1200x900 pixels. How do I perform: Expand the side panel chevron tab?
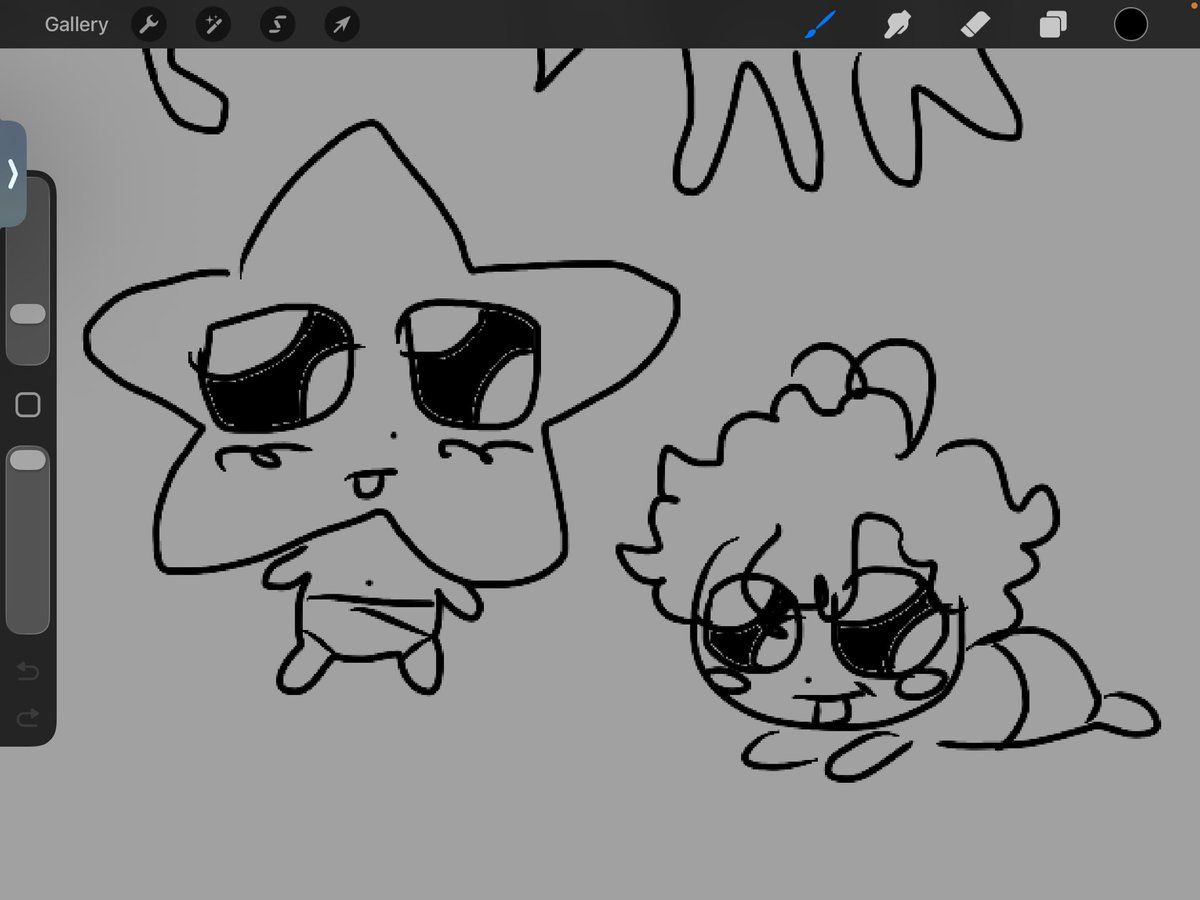click(x=12, y=174)
